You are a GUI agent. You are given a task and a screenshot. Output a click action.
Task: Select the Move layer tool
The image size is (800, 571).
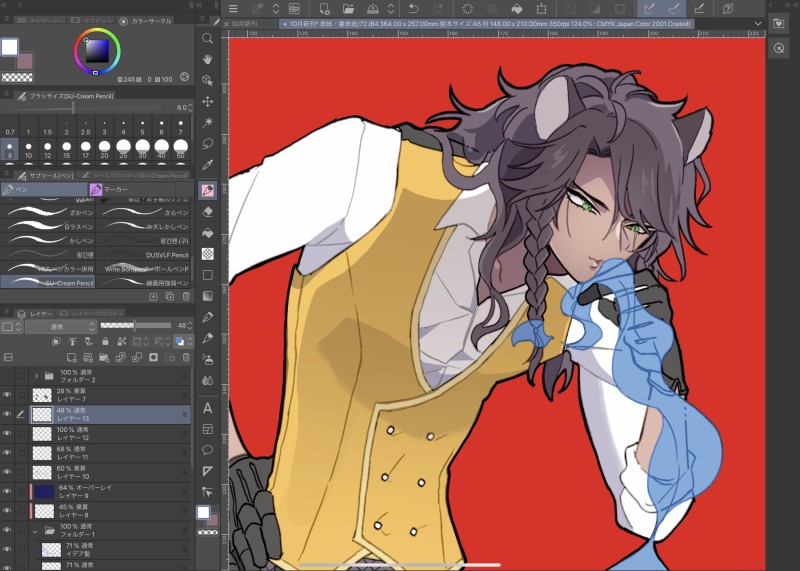[x=207, y=102]
